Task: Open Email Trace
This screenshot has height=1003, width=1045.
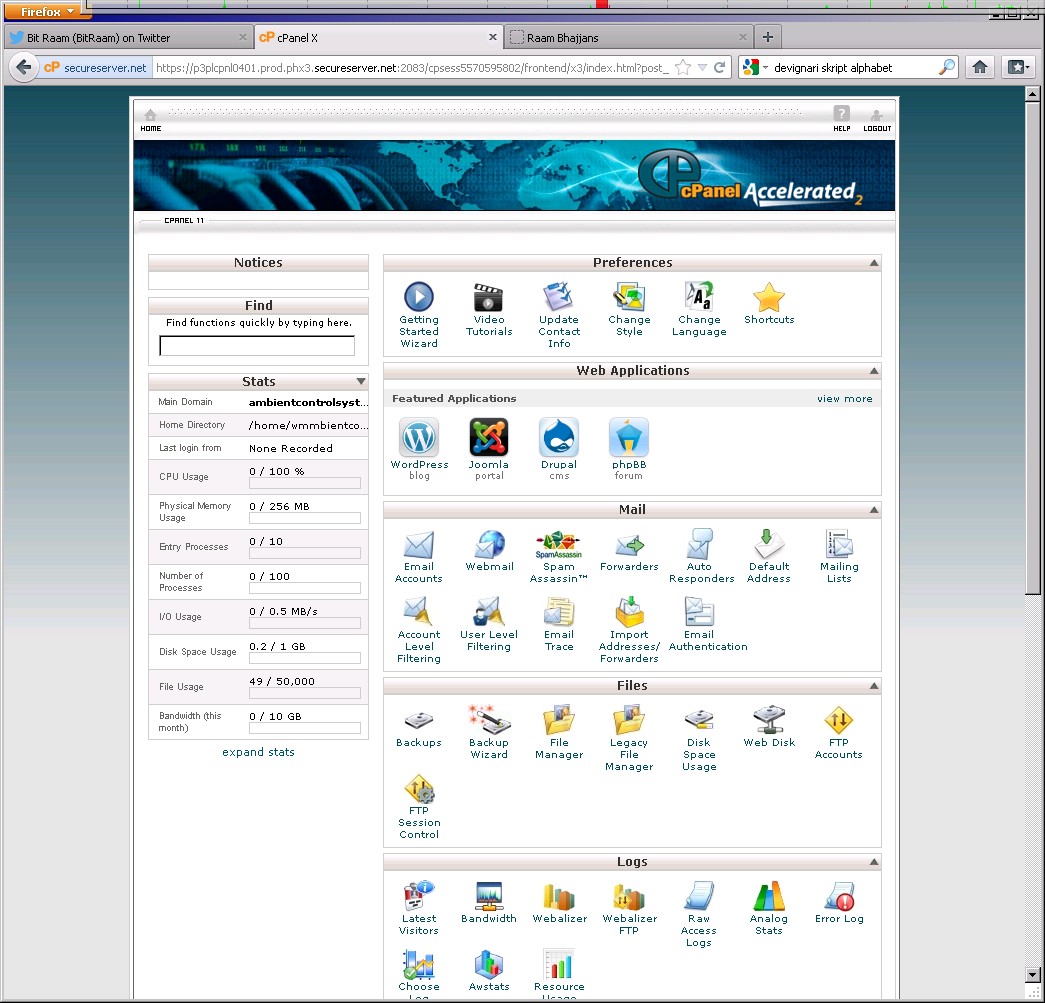Action: click(558, 624)
